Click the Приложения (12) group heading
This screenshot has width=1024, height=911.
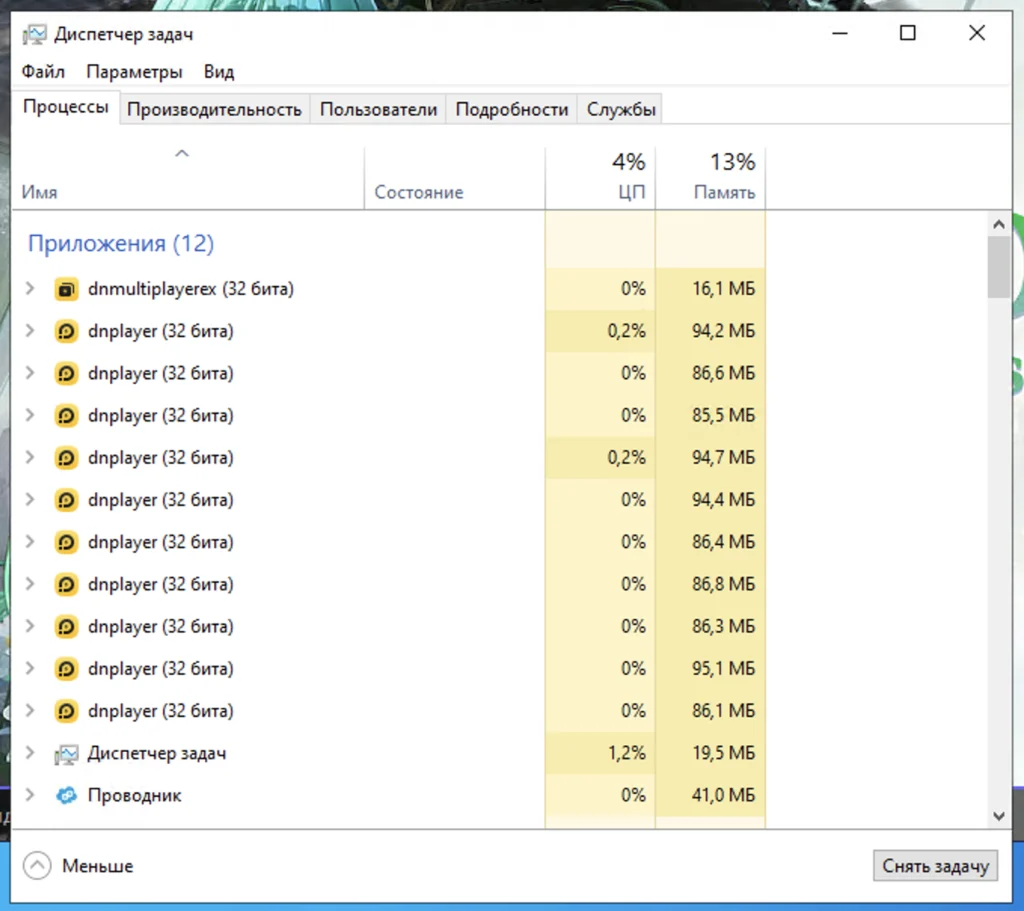tap(121, 244)
